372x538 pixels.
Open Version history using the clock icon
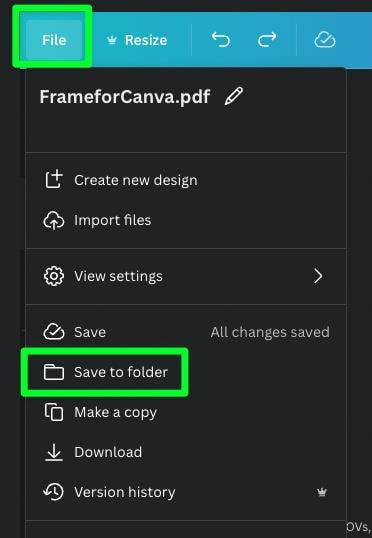click(x=54, y=492)
